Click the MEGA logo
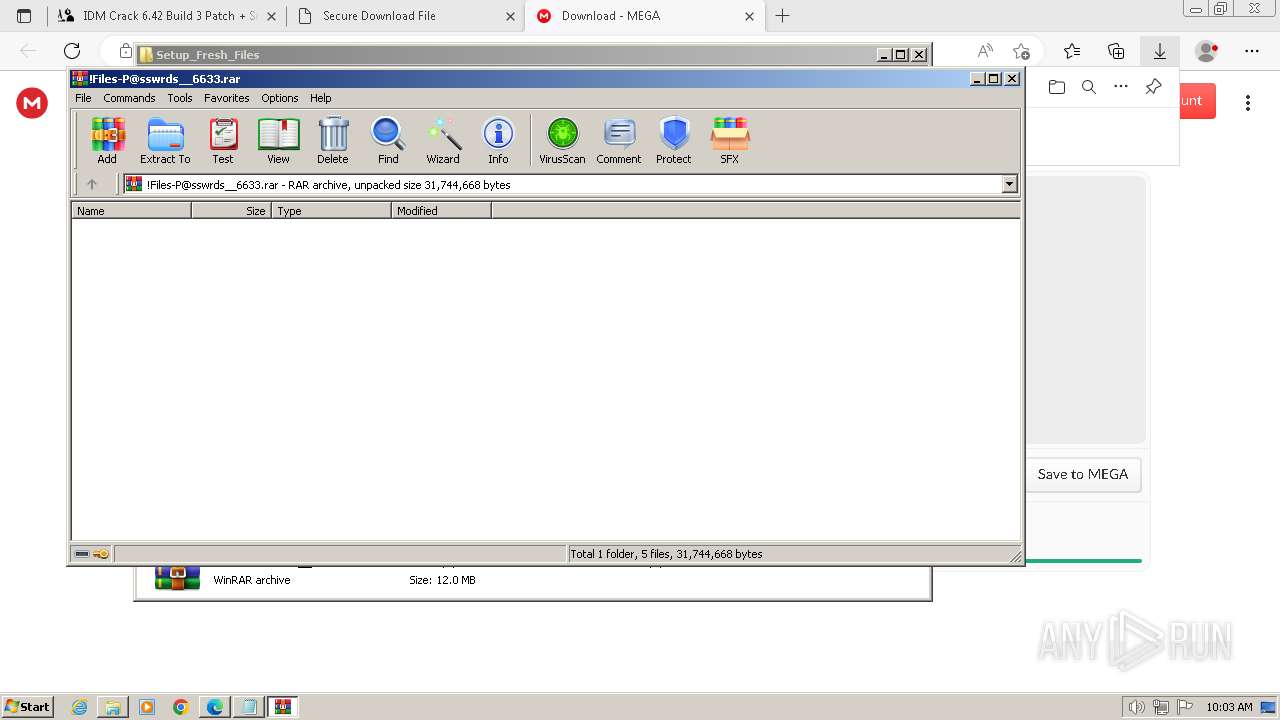 (32, 103)
